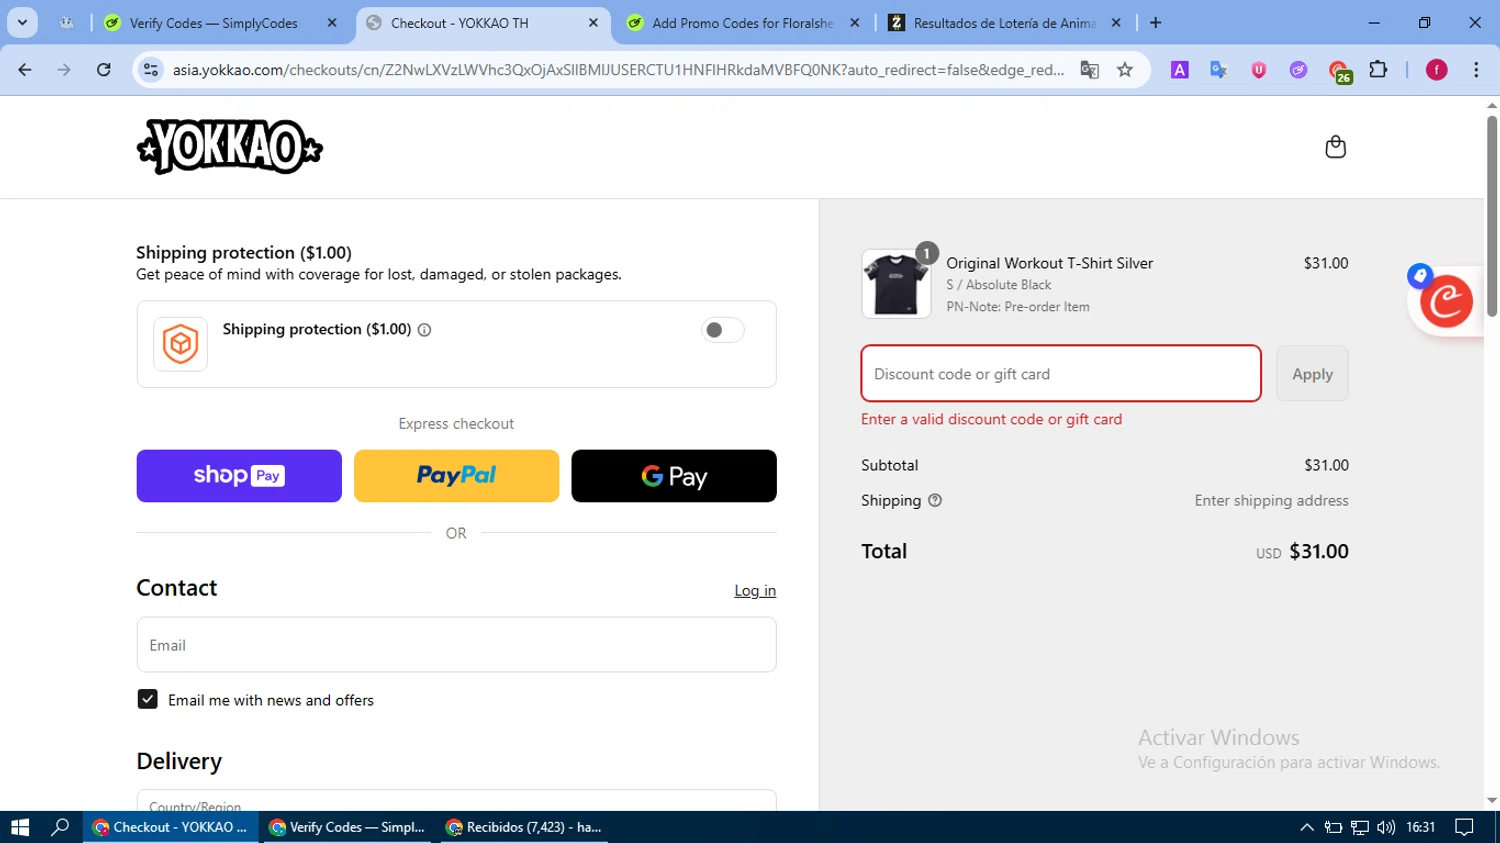Open the Windows notification center
The image size is (1500, 843).
(1464, 827)
